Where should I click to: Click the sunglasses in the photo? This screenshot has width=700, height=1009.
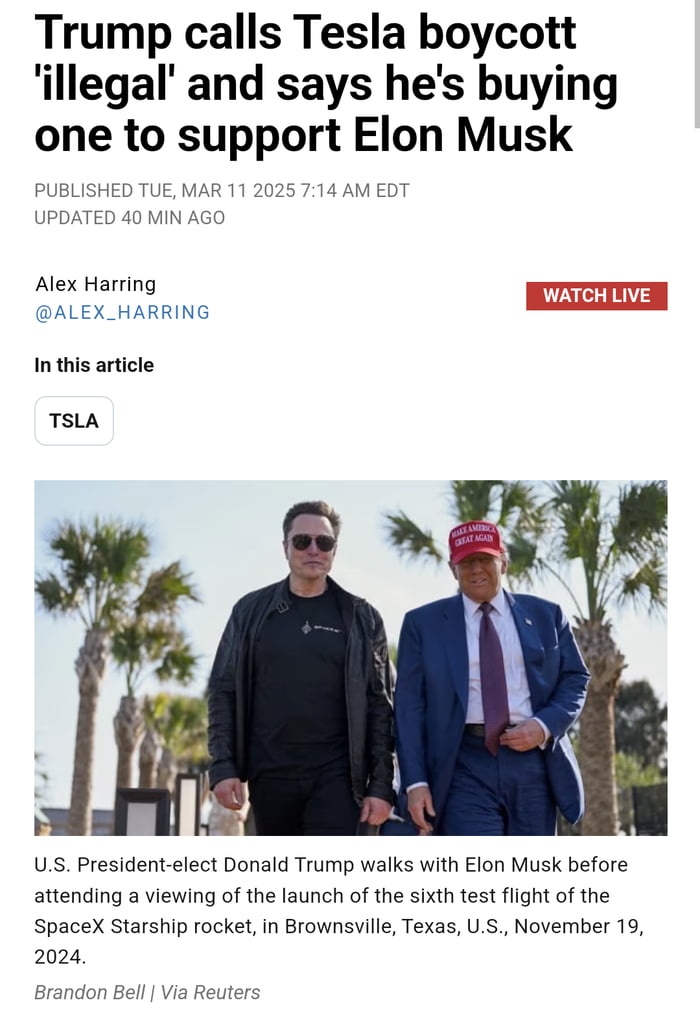click(313, 542)
